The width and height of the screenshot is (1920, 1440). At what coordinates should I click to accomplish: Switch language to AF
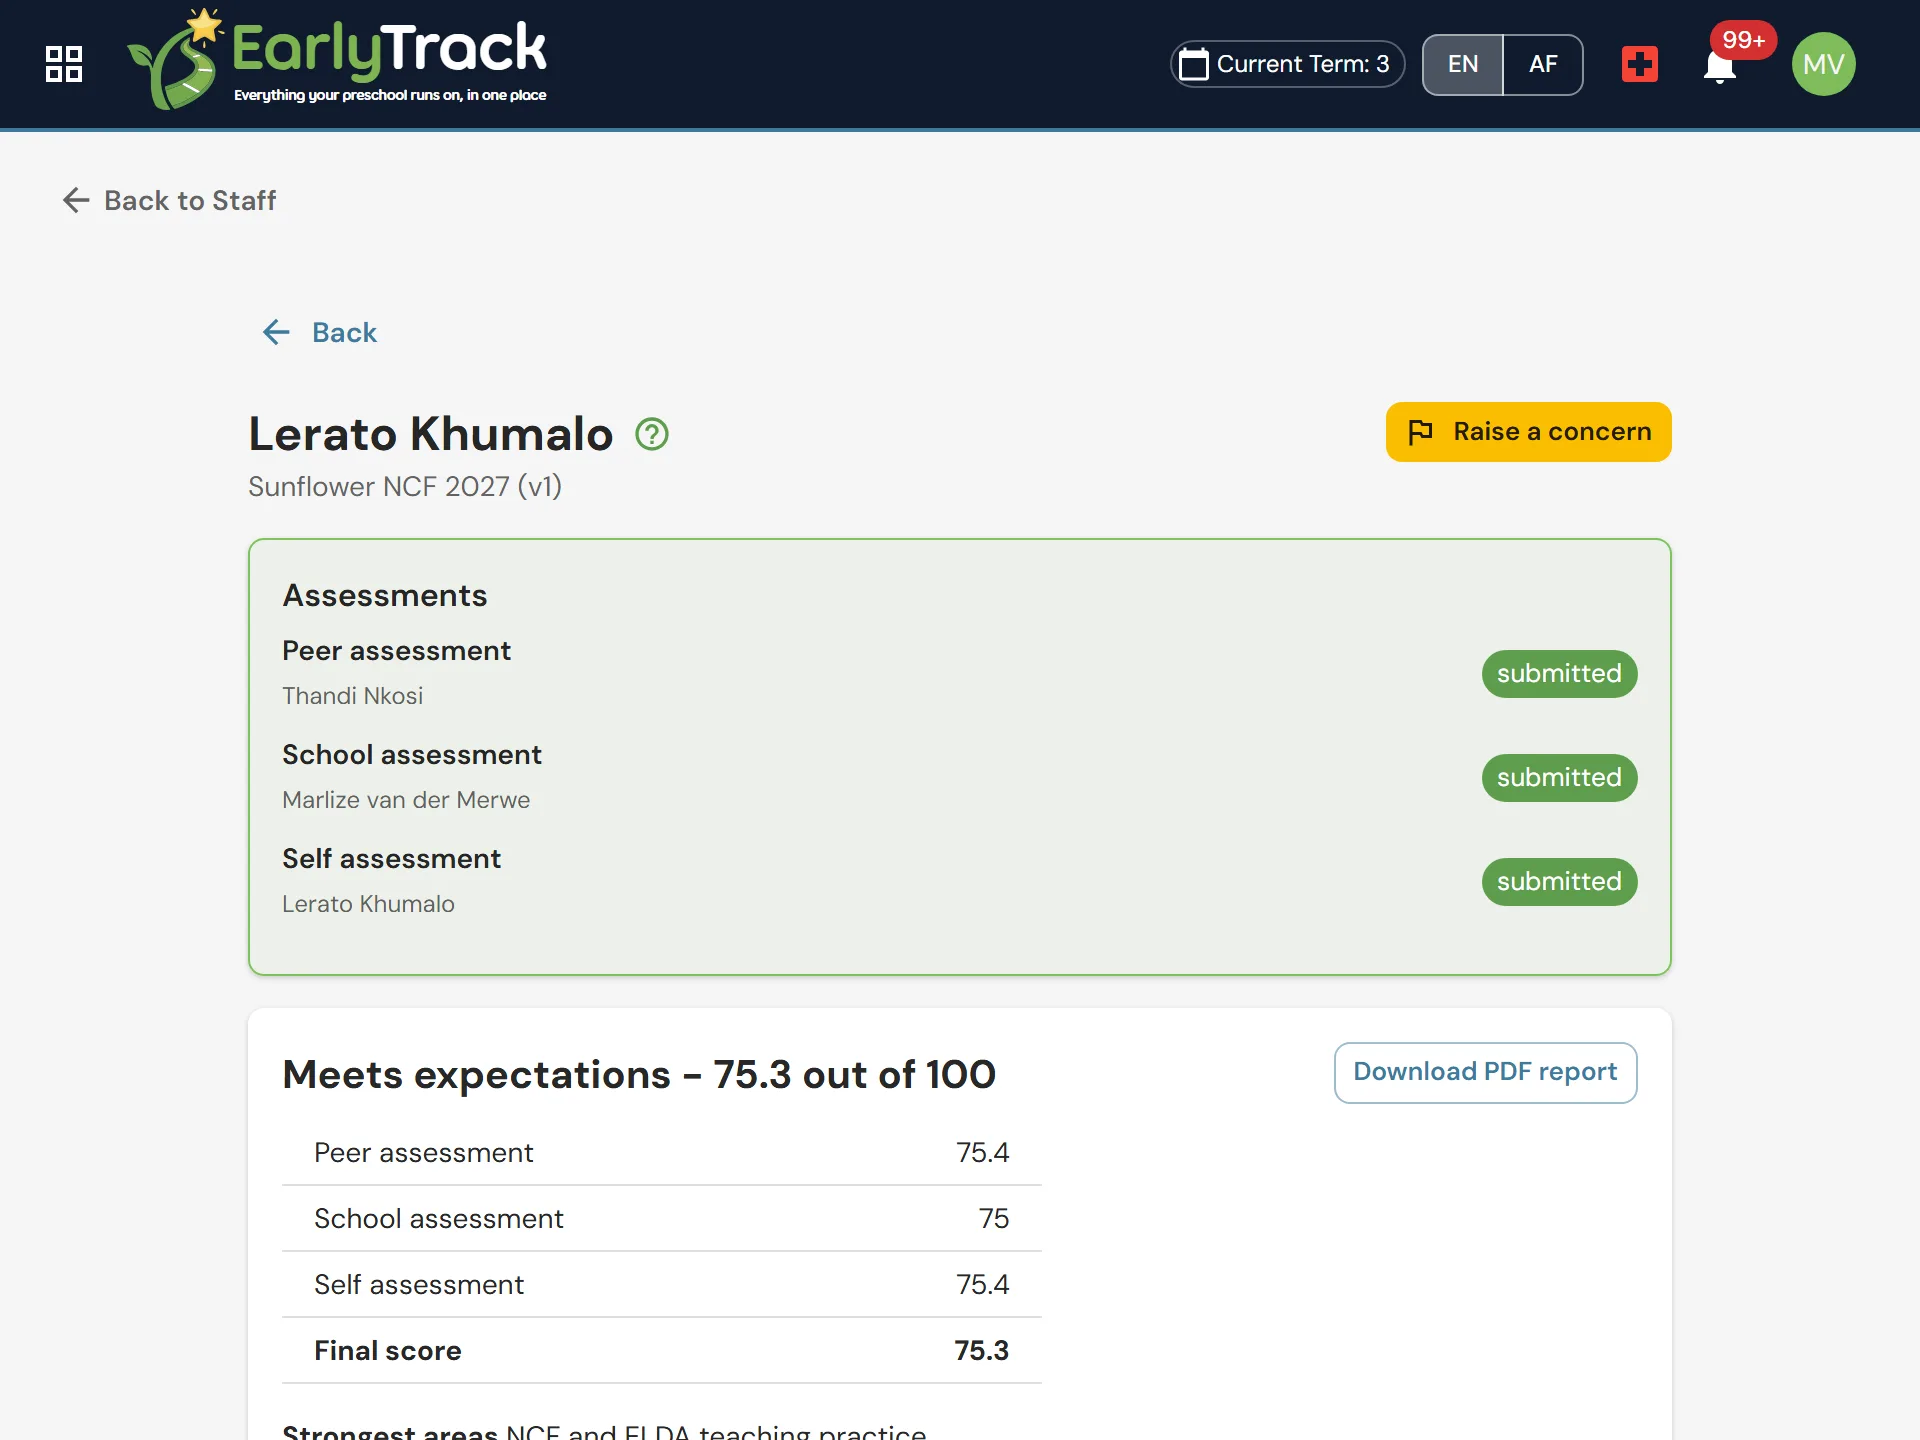[1543, 64]
